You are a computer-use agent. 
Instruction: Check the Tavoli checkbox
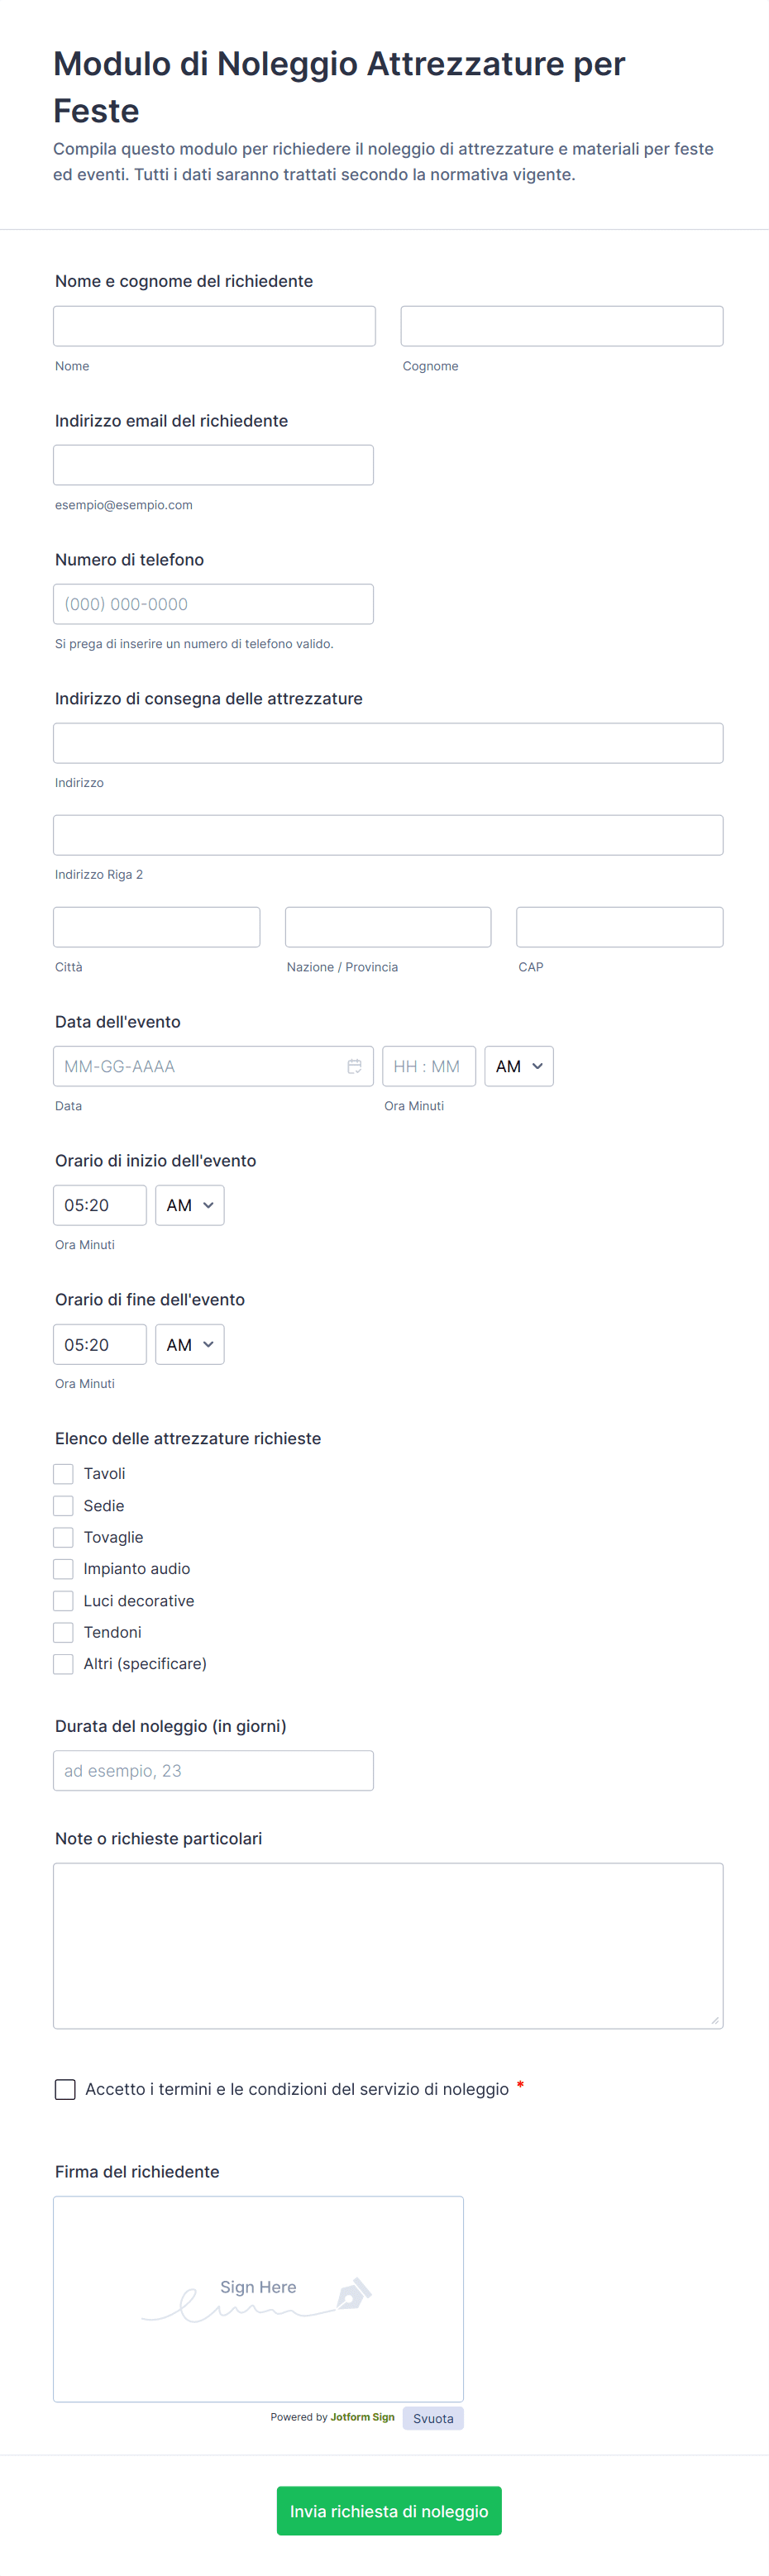63,1473
